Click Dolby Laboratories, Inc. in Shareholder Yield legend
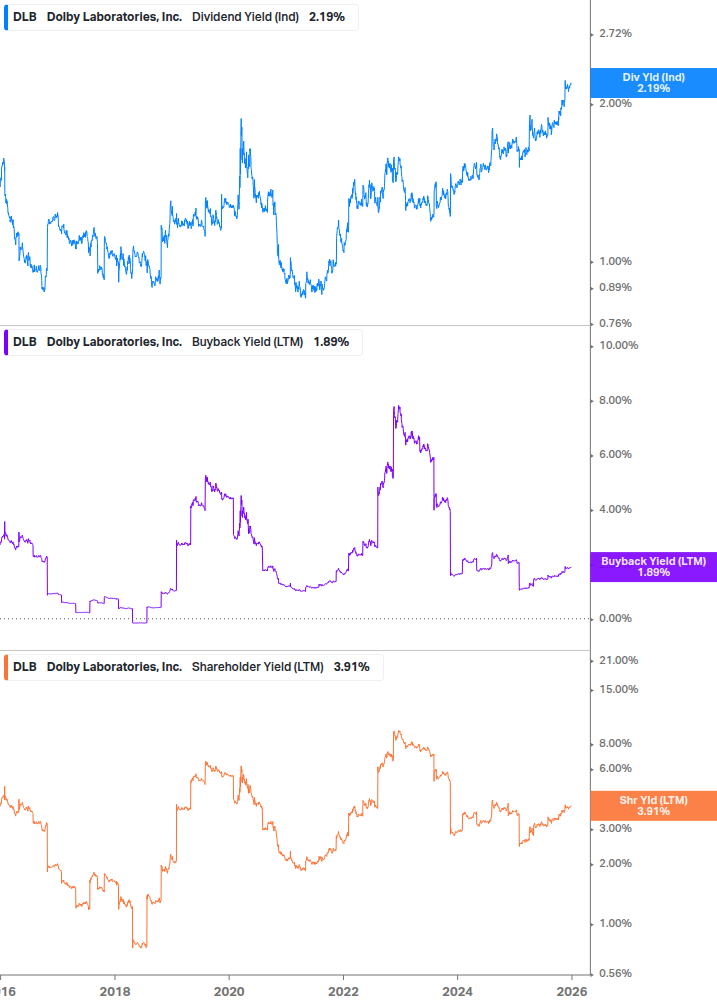The image size is (717, 1005). click(114, 667)
